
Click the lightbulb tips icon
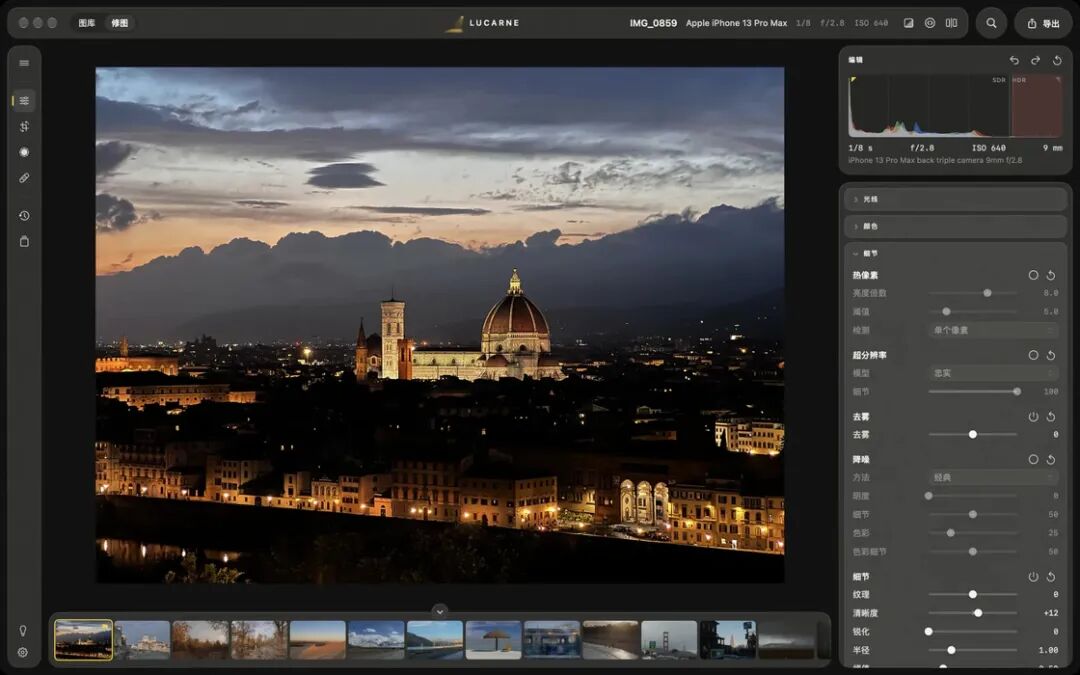coord(23,630)
